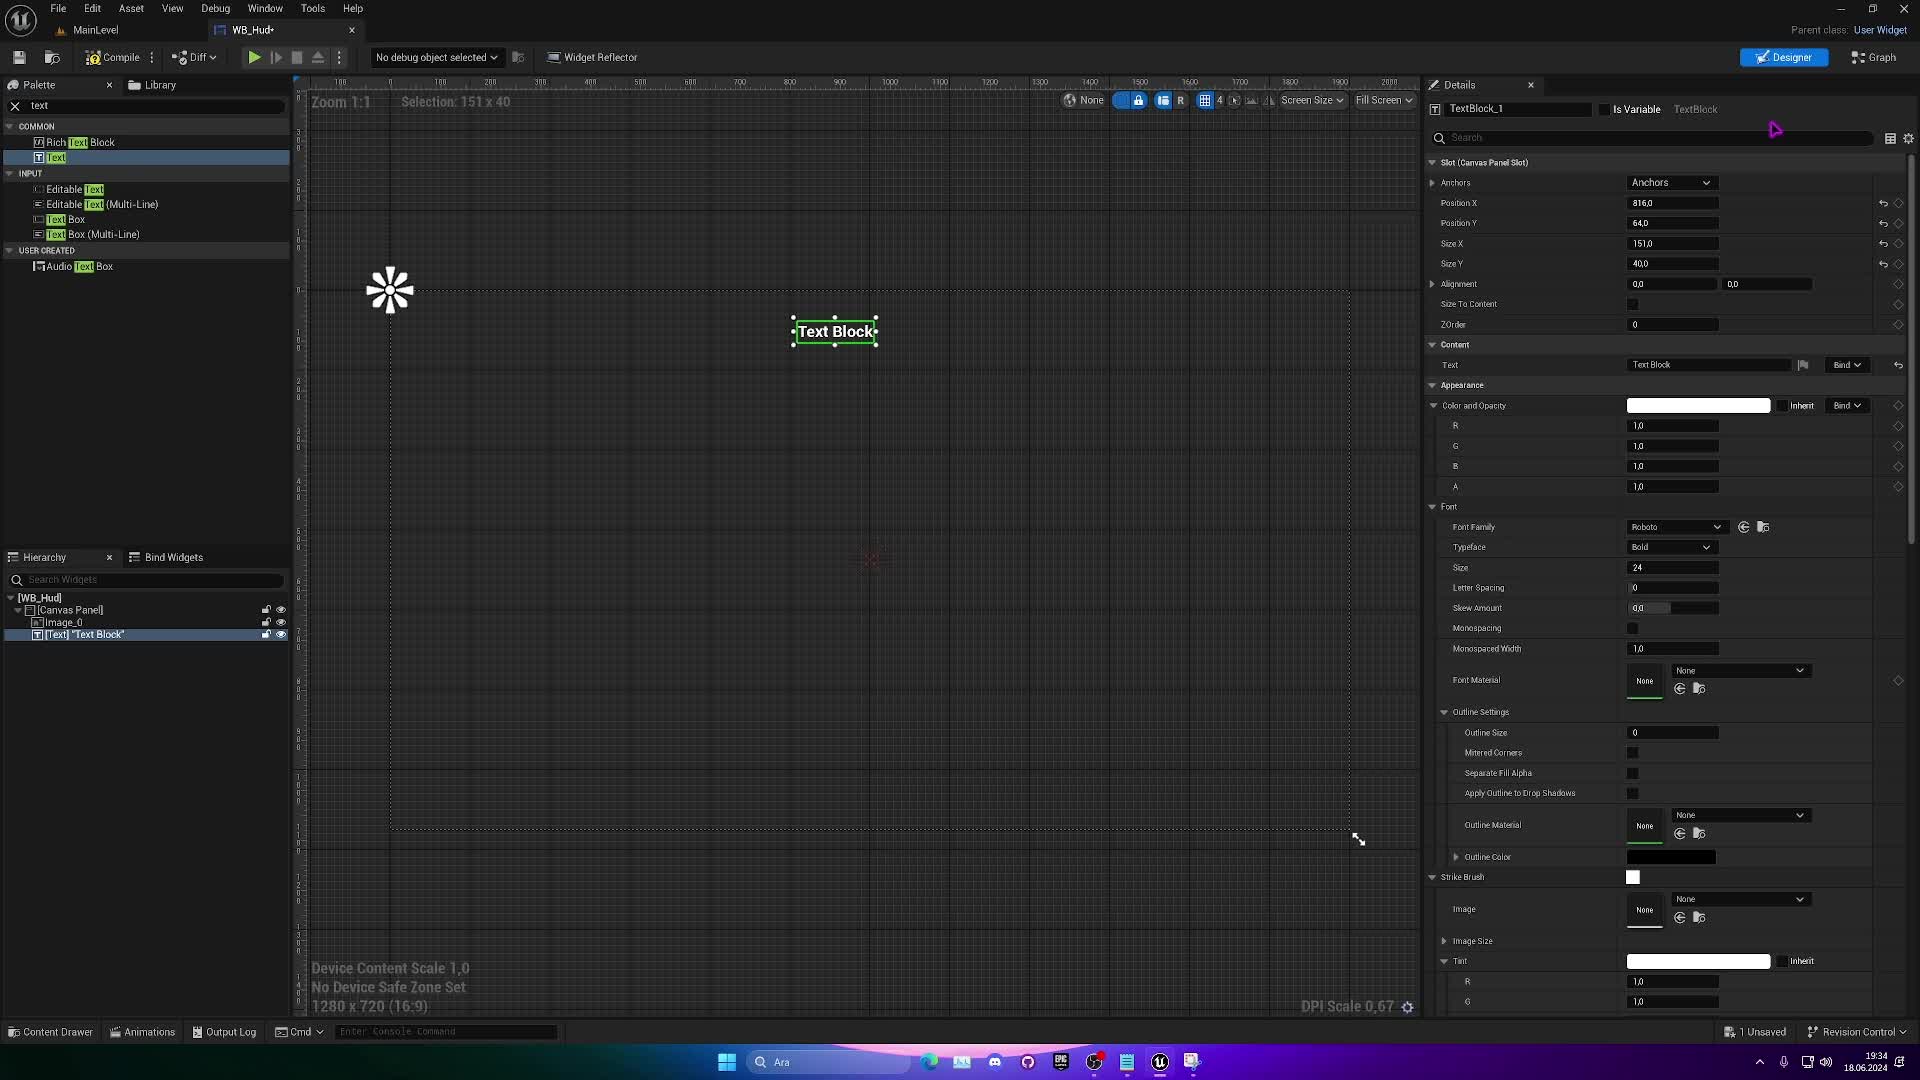Open the Diff dropdown
Image resolution: width=1920 pixels, height=1080 pixels.
pos(194,57)
